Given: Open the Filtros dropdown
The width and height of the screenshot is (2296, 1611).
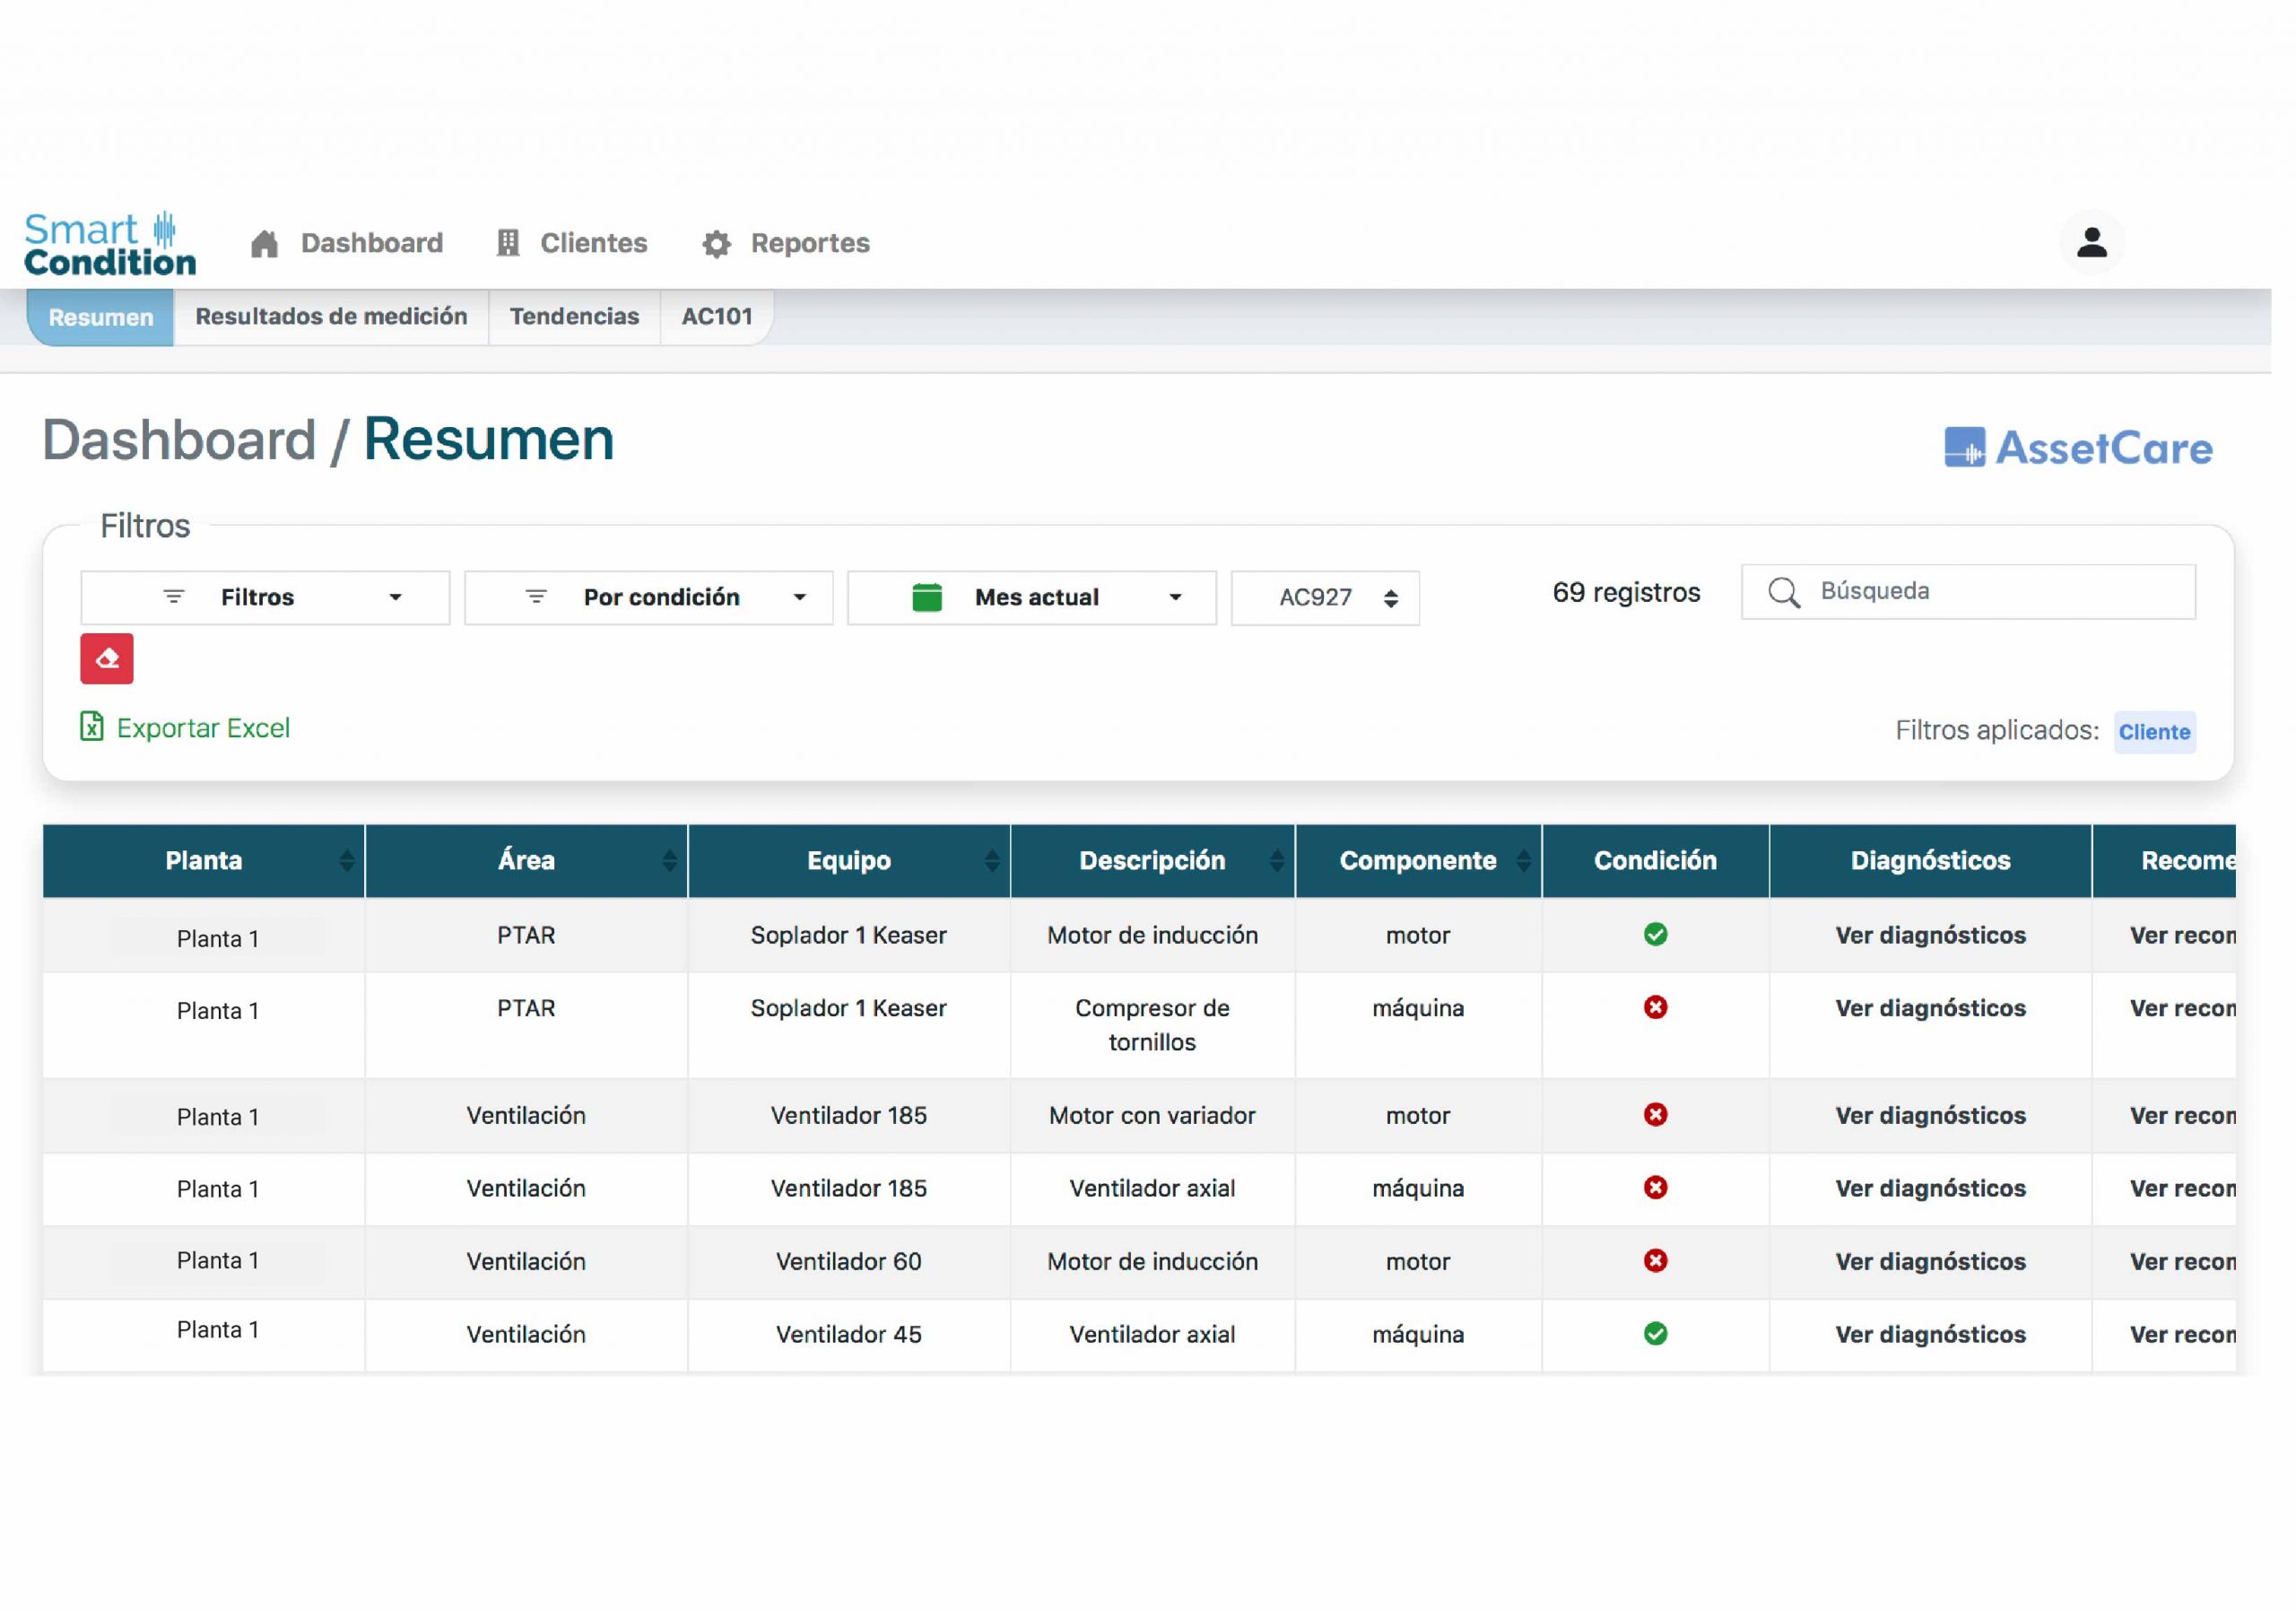Looking at the screenshot, I should coord(265,597).
